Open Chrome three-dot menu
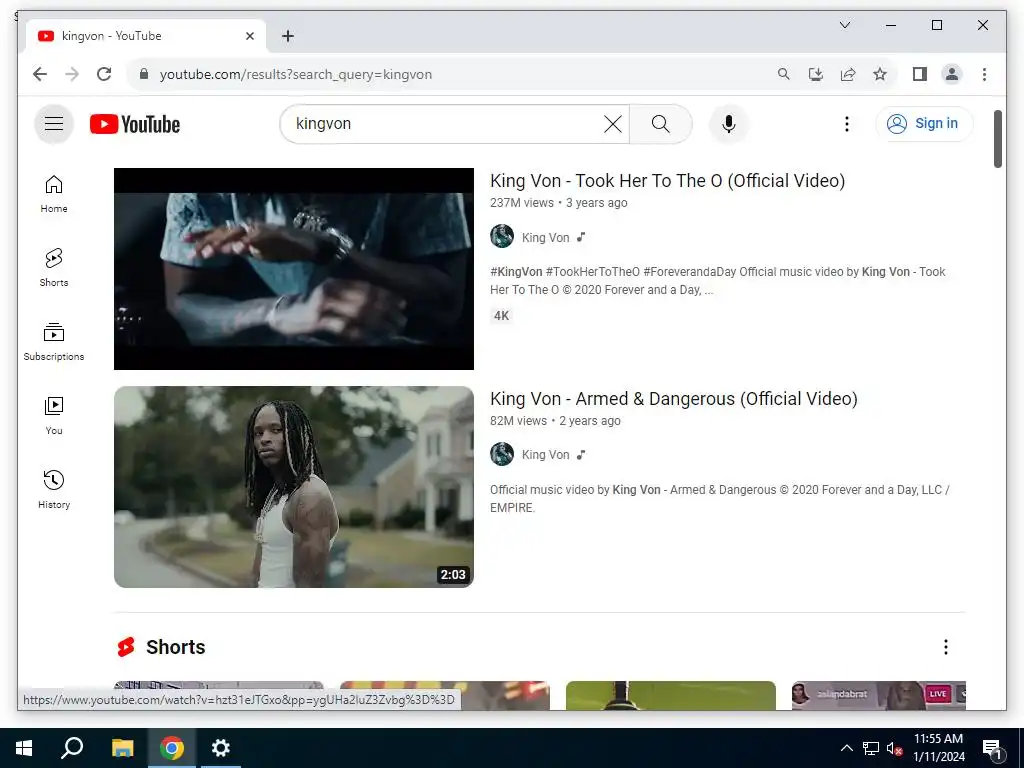1024x768 pixels. tap(984, 74)
